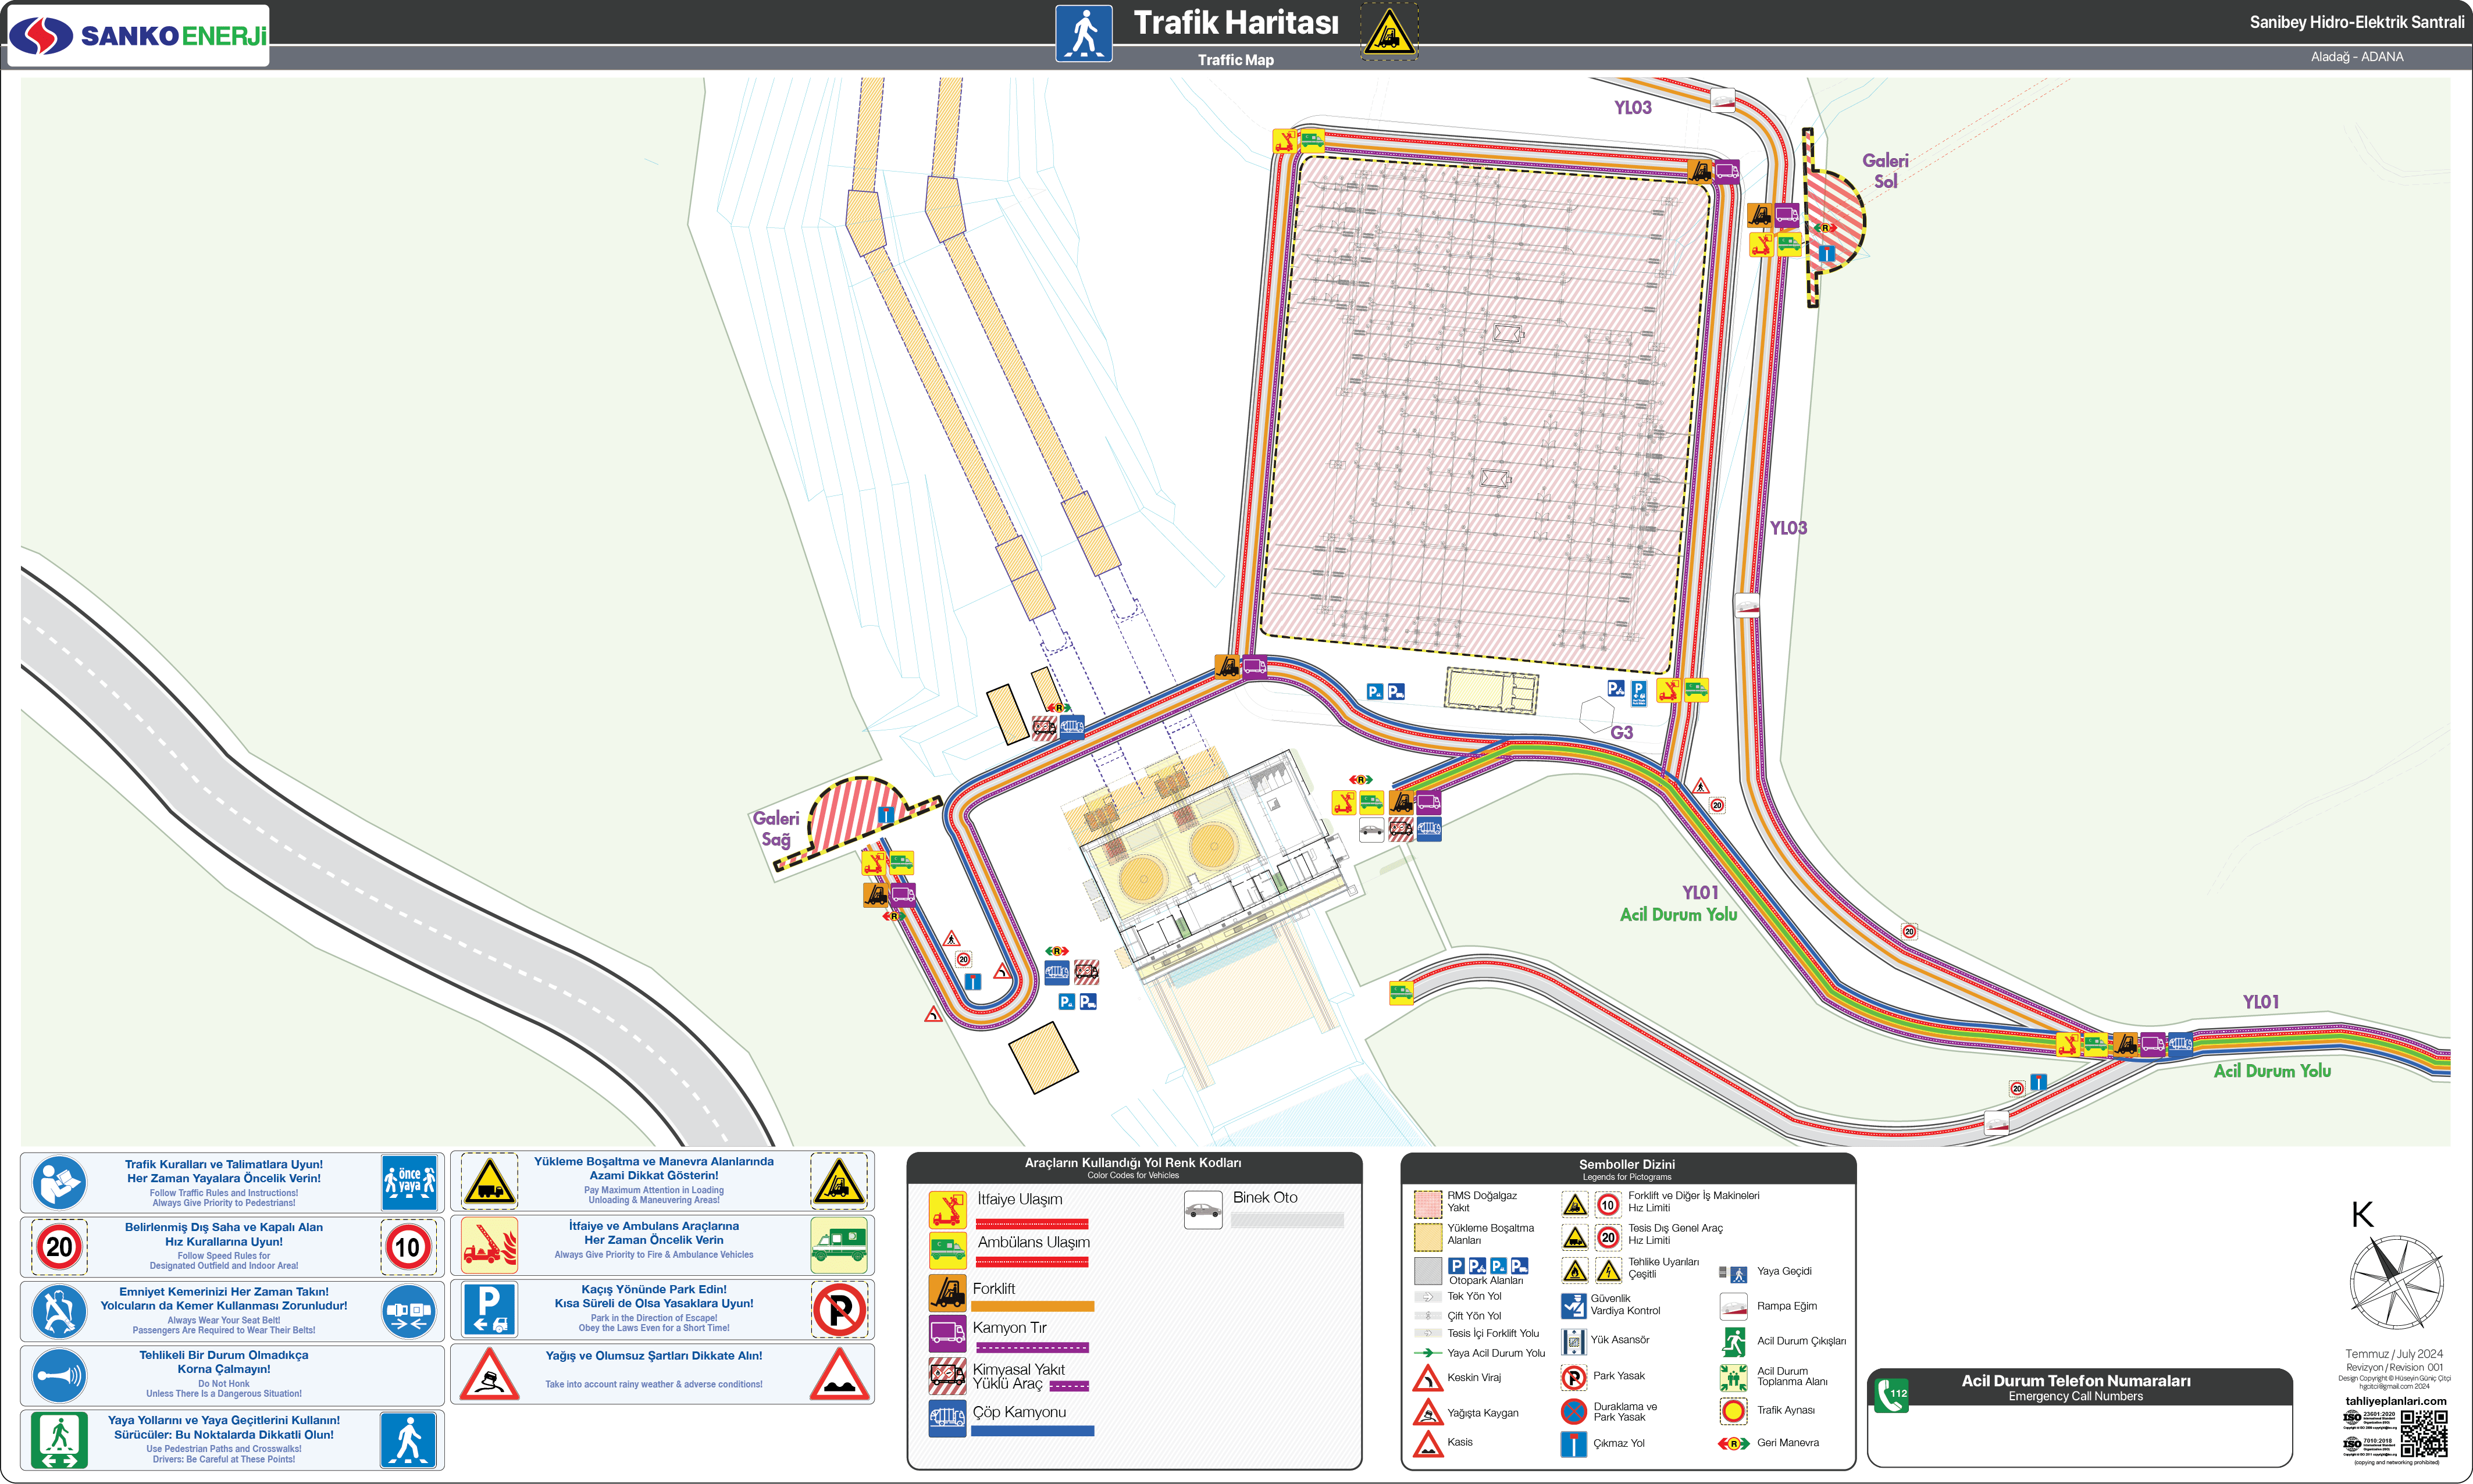
Task: Click the blue pedestrian icon beside Trafik Haritası title
Action: (1084, 34)
